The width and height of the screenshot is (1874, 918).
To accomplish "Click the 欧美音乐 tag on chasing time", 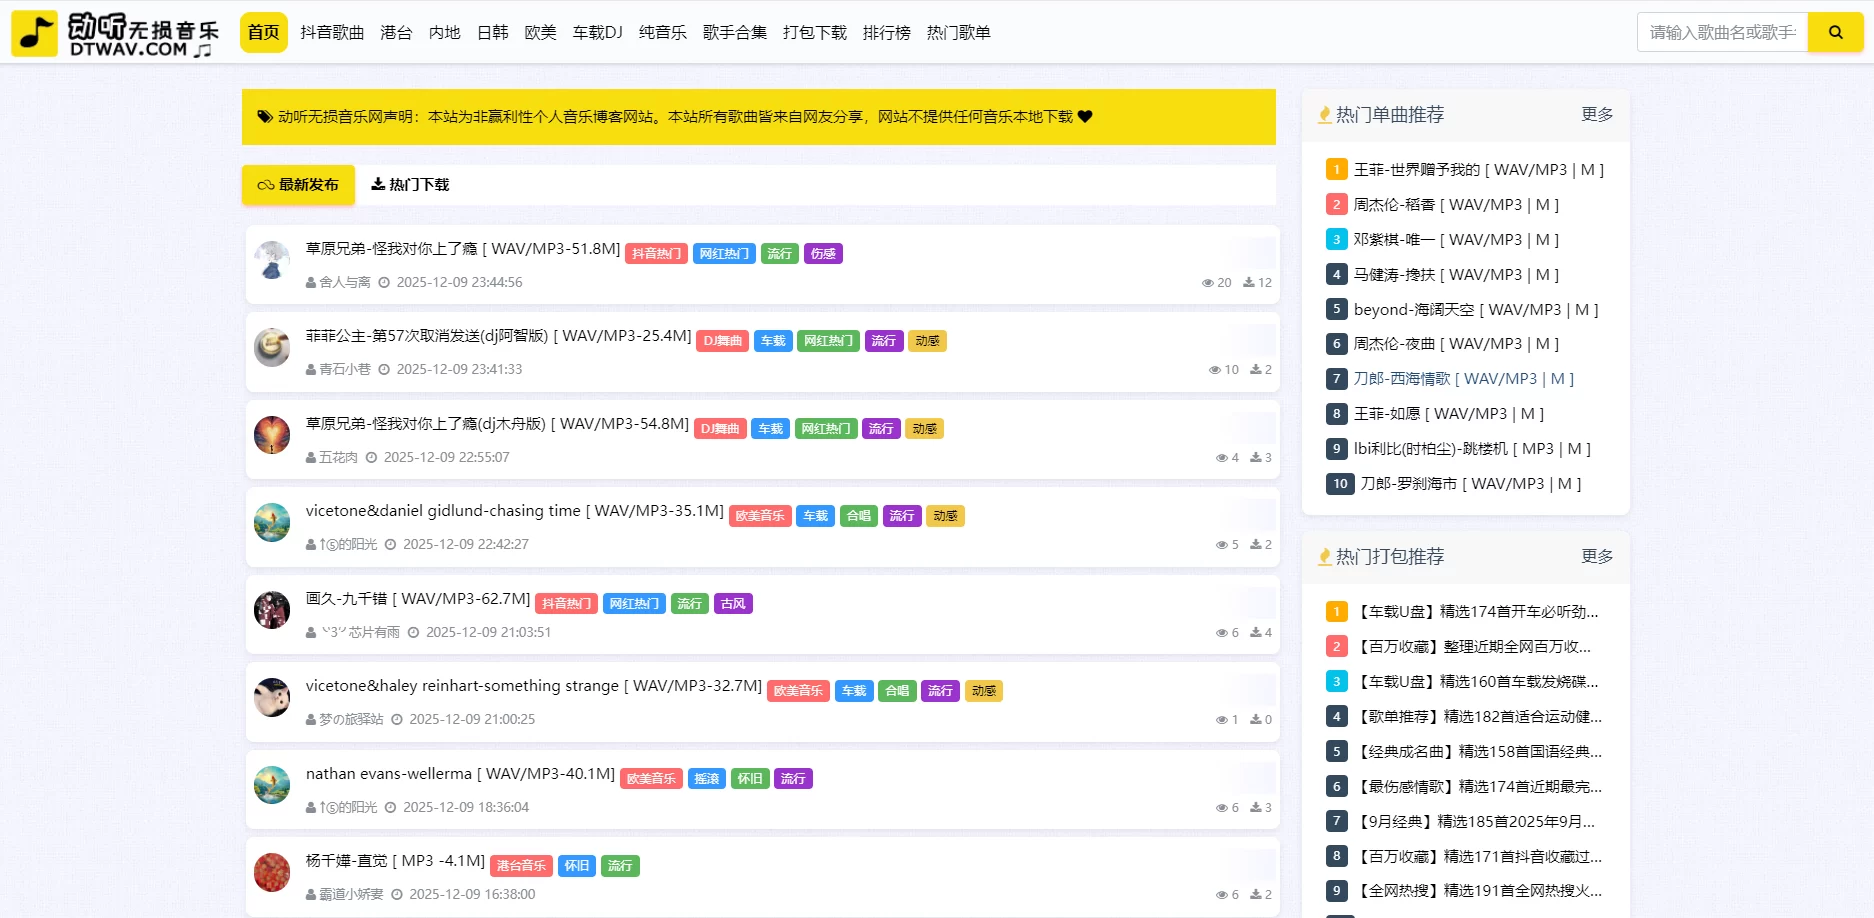I will 759,516.
